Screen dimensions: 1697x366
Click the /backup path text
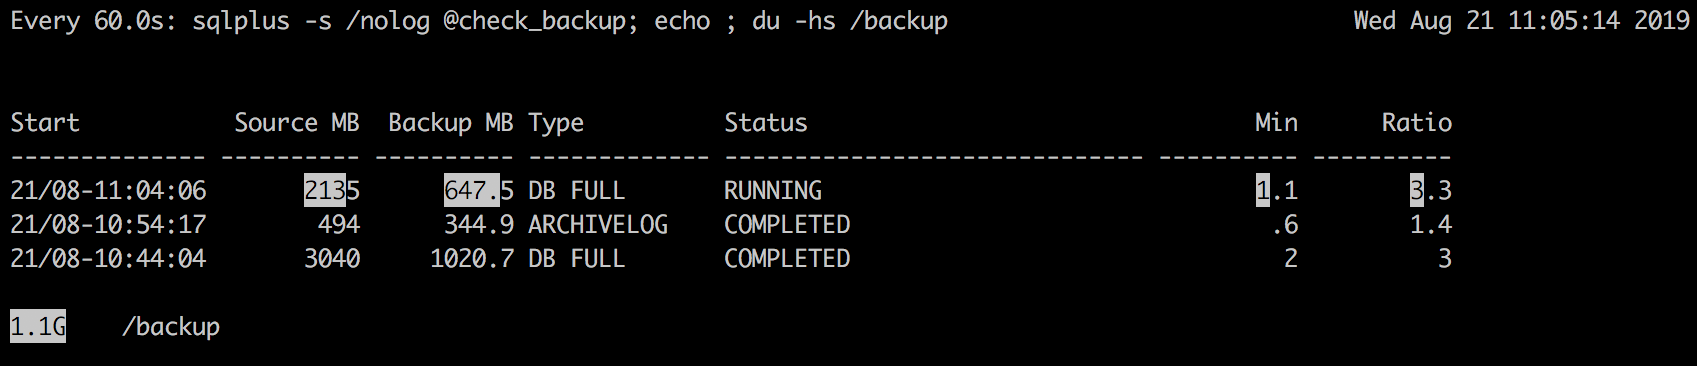171,327
